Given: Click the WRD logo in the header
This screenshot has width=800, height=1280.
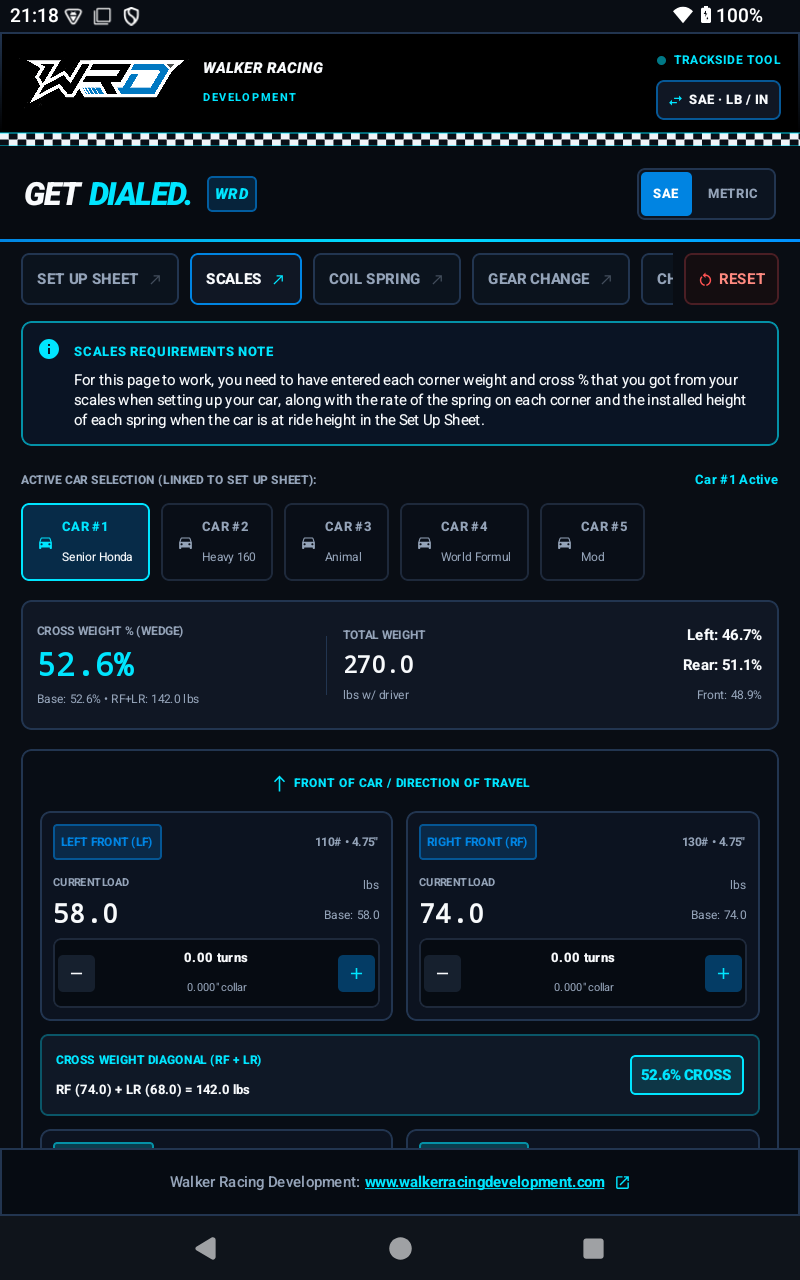Looking at the screenshot, I should point(105,81).
